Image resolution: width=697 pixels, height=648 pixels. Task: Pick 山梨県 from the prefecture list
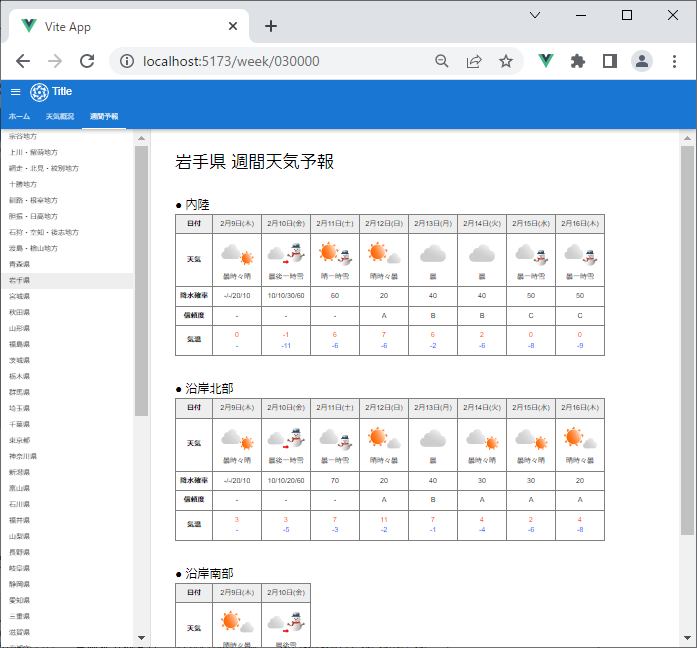pos(67,536)
